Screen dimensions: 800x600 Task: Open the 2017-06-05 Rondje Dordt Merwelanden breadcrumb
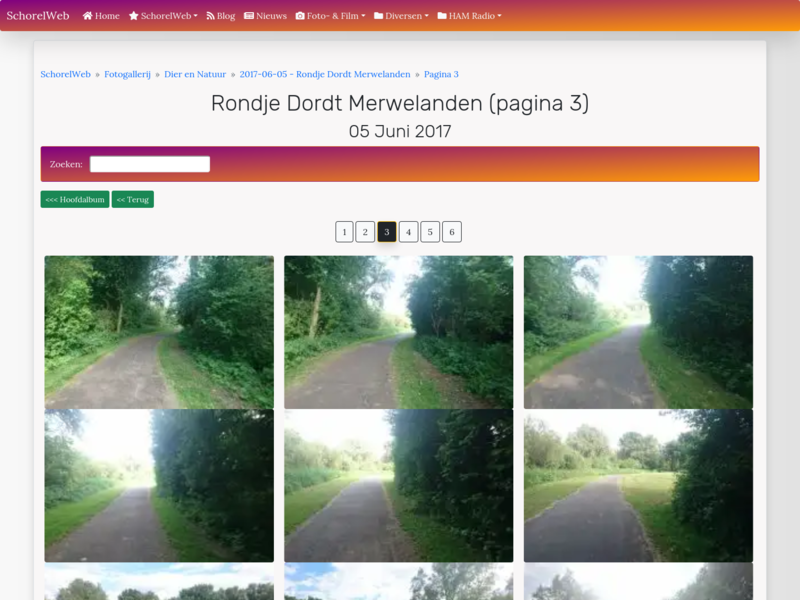(325, 74)
